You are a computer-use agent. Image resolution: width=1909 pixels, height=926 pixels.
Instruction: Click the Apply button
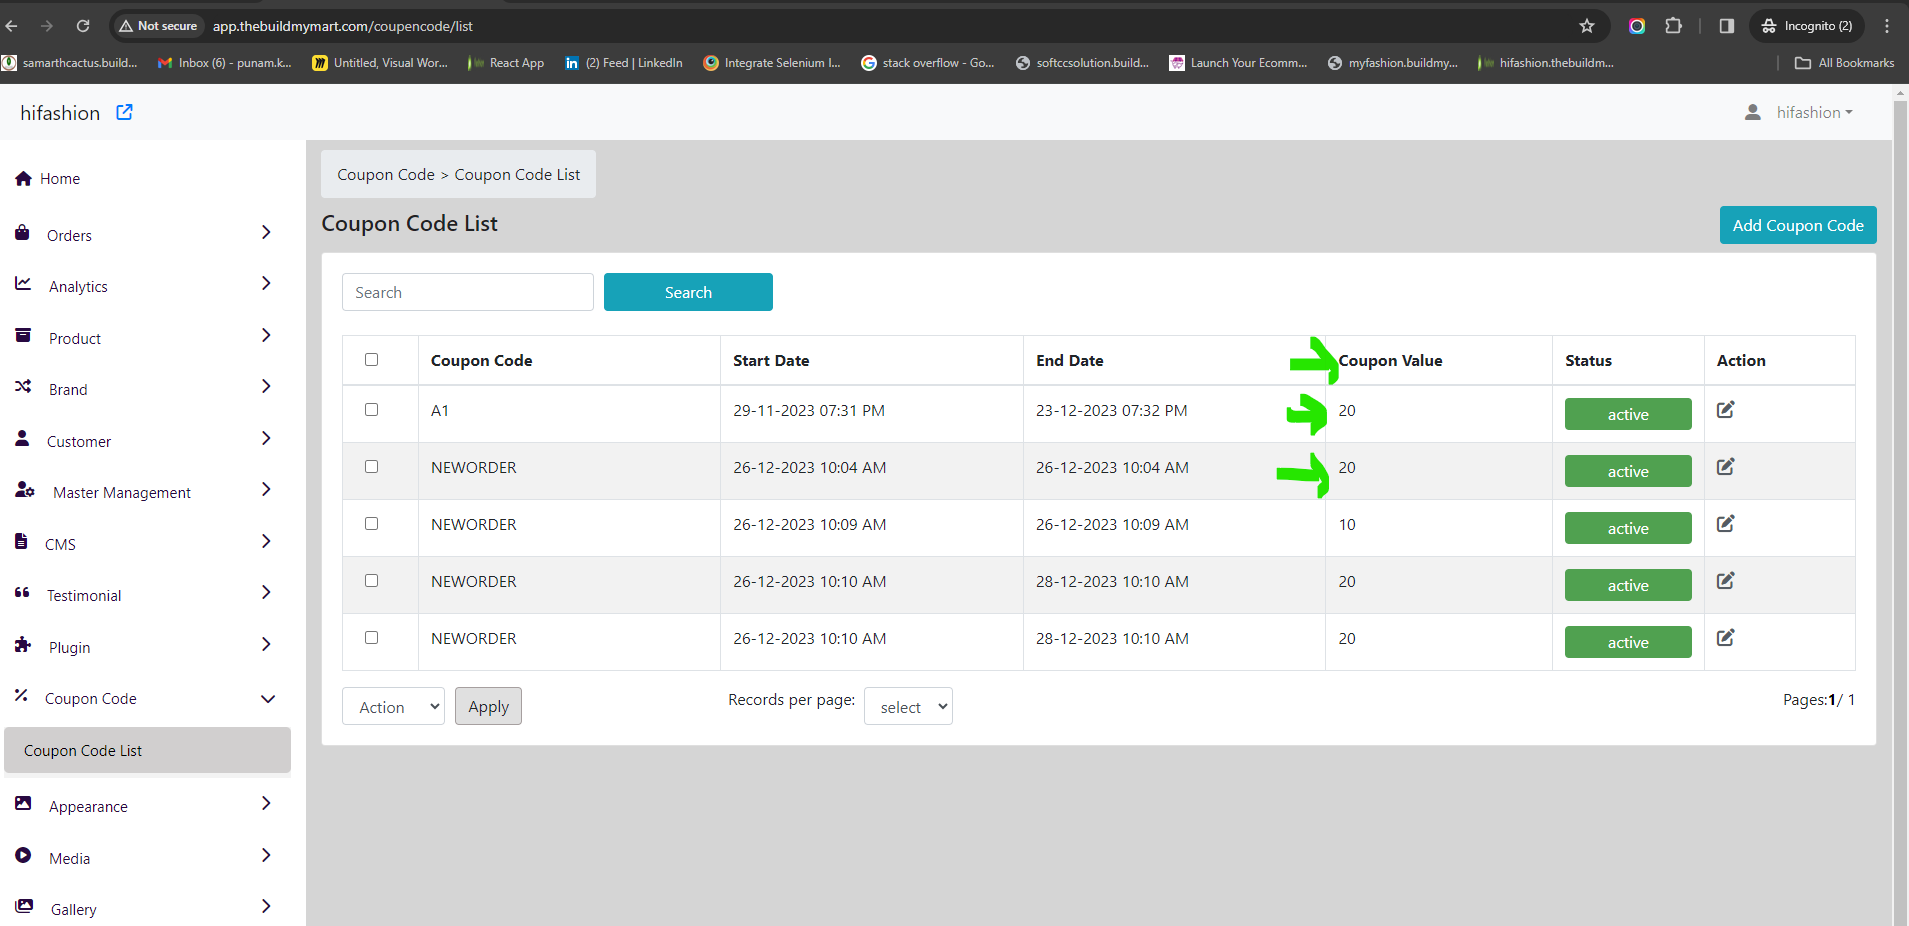pos(488,706)
